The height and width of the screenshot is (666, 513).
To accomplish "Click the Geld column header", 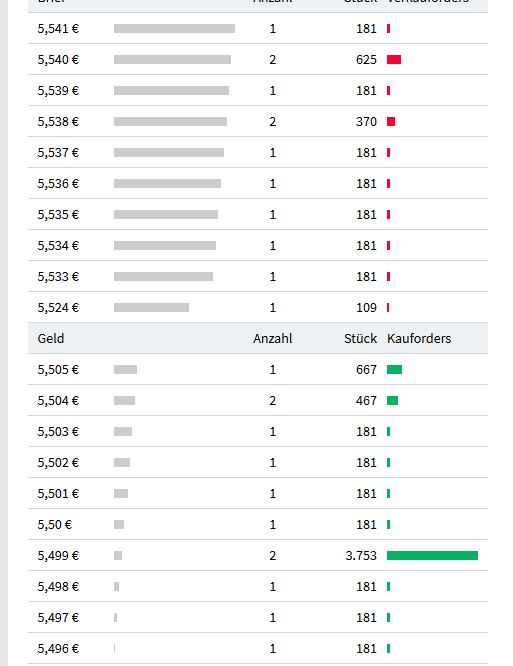I will click(51, 339).
